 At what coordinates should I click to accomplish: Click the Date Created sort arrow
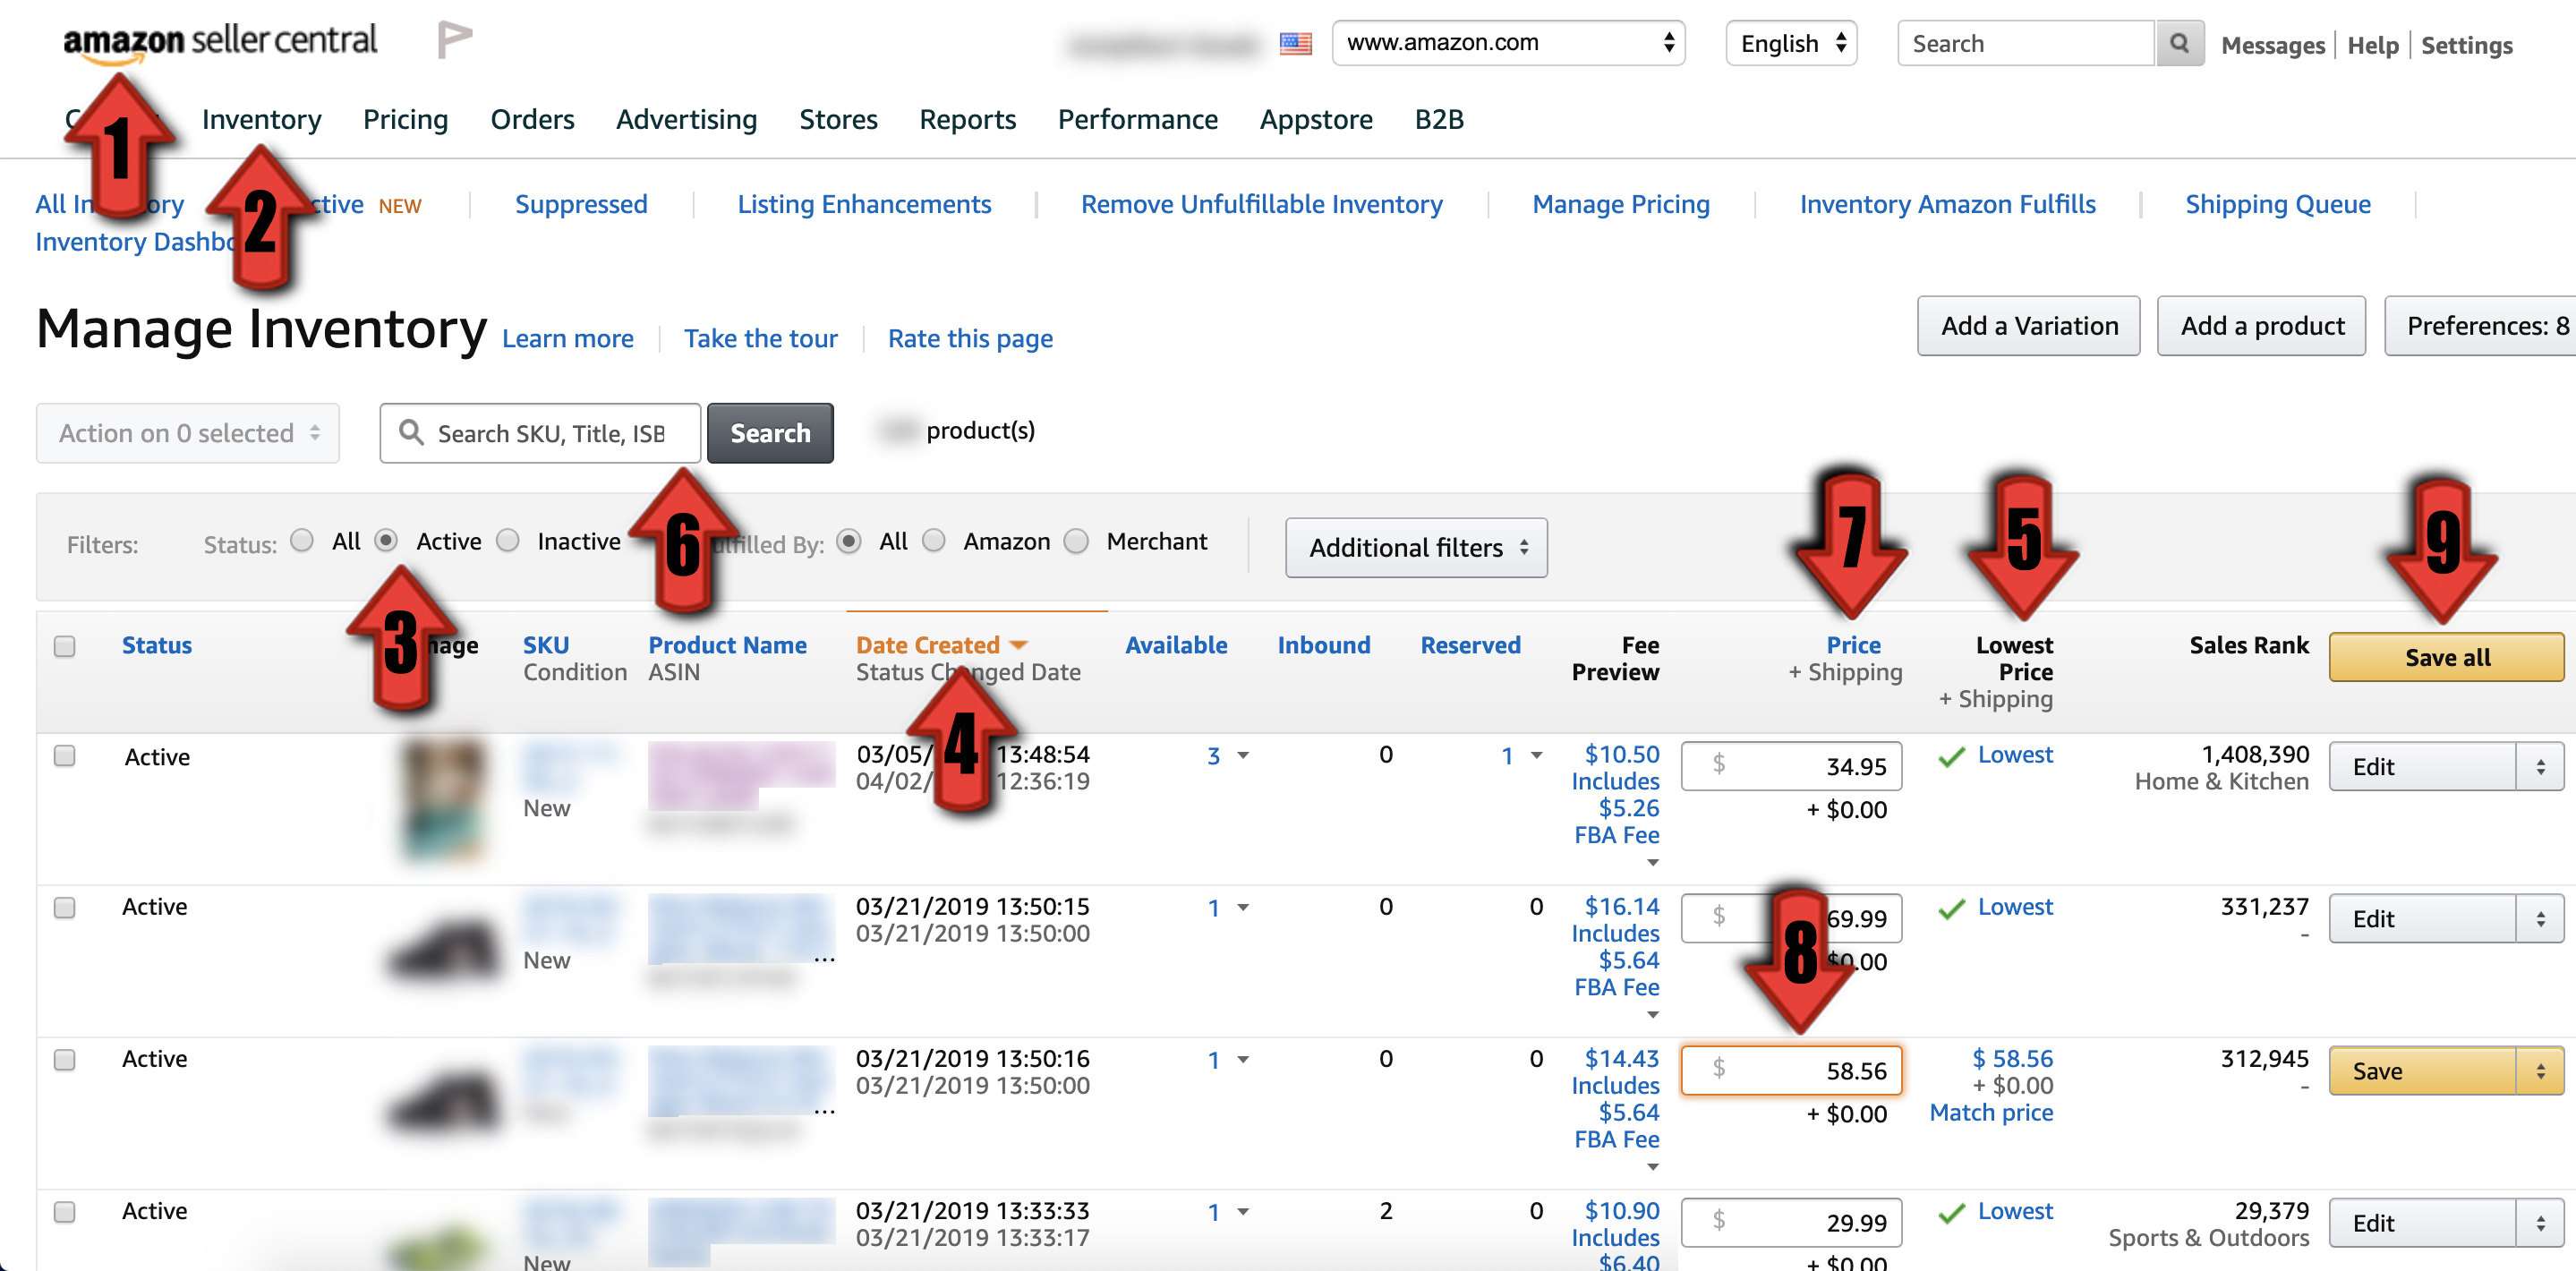(1019, 645)
